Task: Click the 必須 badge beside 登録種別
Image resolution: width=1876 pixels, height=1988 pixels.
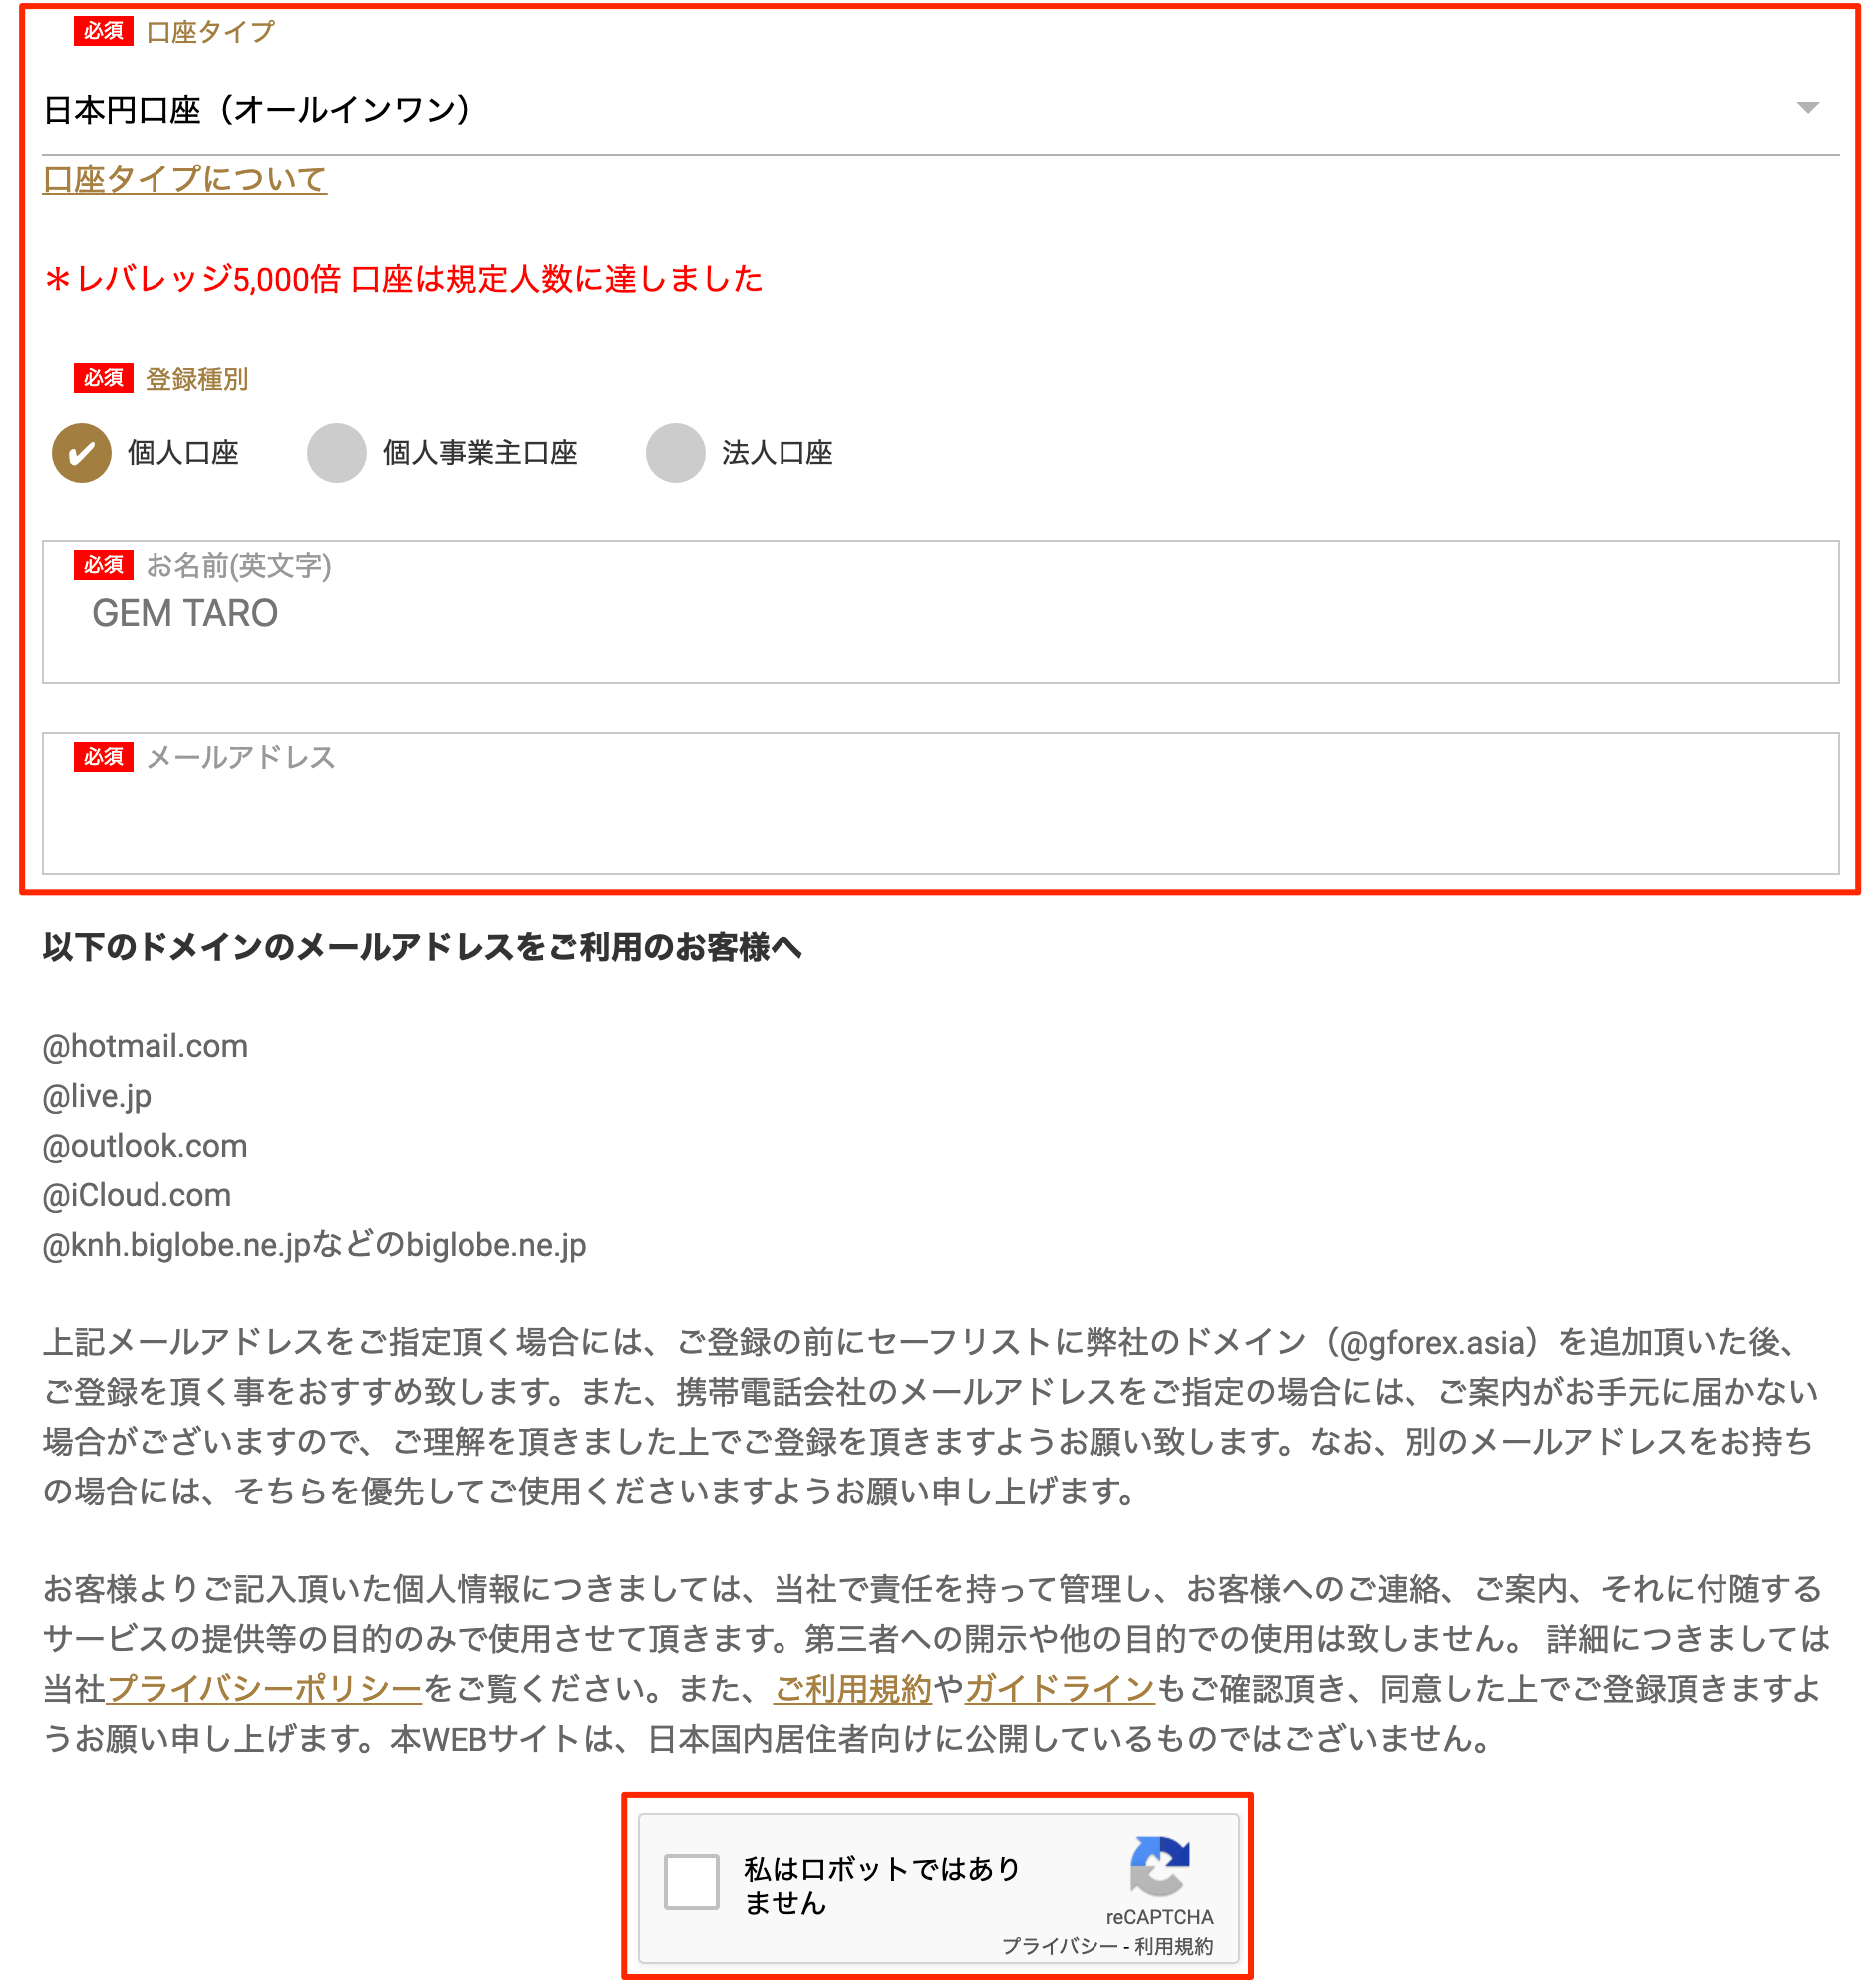Action: pyautogui.click(x=103, y=378)
